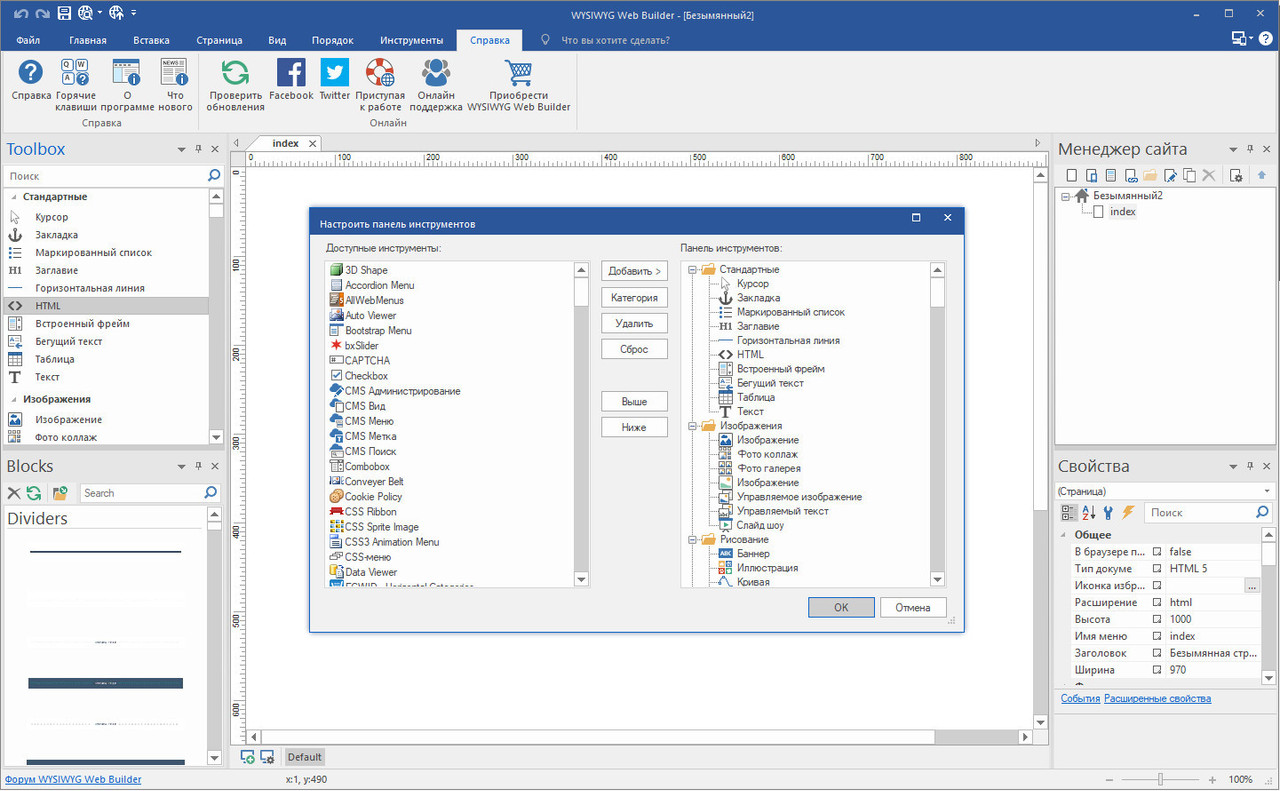Select Бегущий текст in dialog tree
Image resolution: width=1280 pixels, height=791 pixels.
[770, 383]
